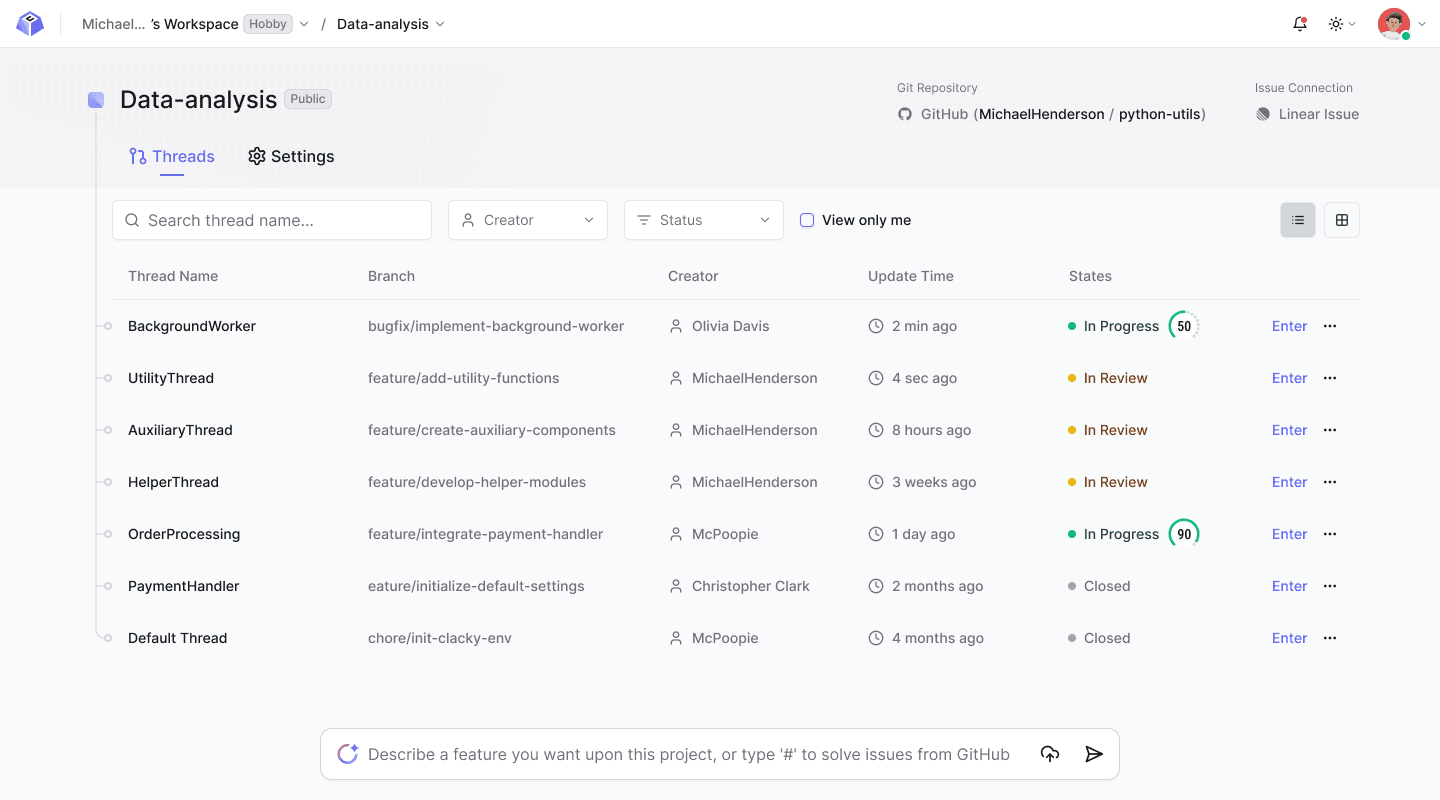This screenshot has height=800, width=1440.
Task: Click the Settings gear icon
Action: [x=257, y=156]
